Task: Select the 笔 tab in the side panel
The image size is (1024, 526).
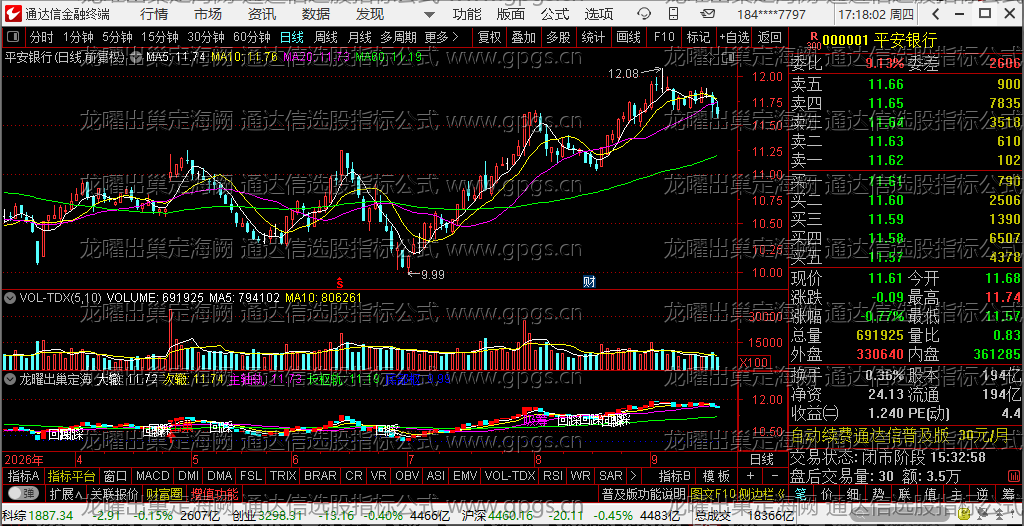Action: coord(803,493)
